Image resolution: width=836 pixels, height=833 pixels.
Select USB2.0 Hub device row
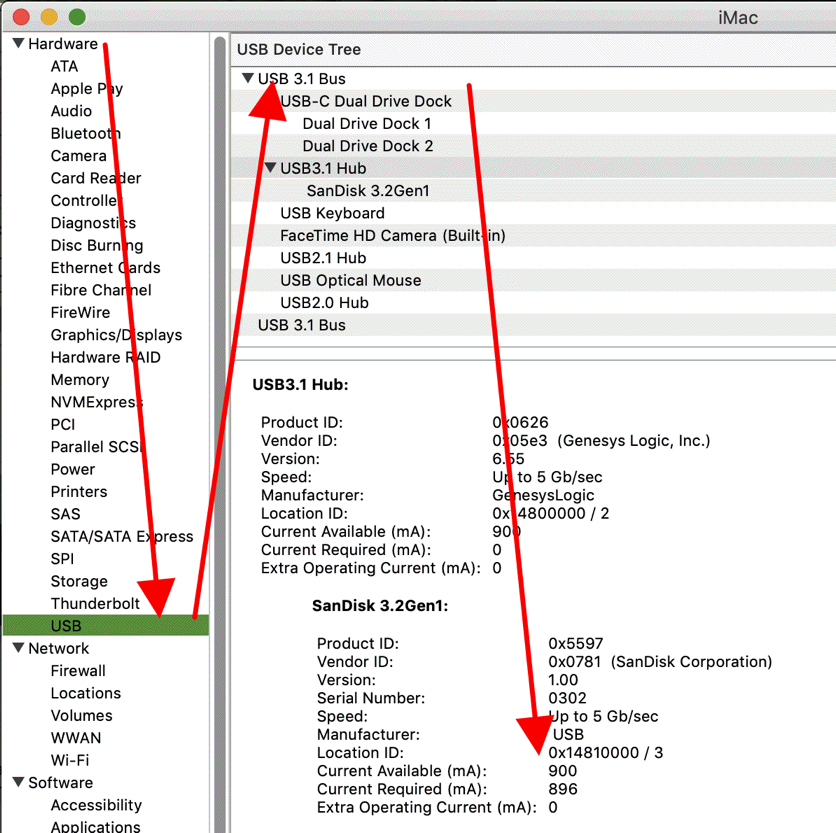click(533, 303)
